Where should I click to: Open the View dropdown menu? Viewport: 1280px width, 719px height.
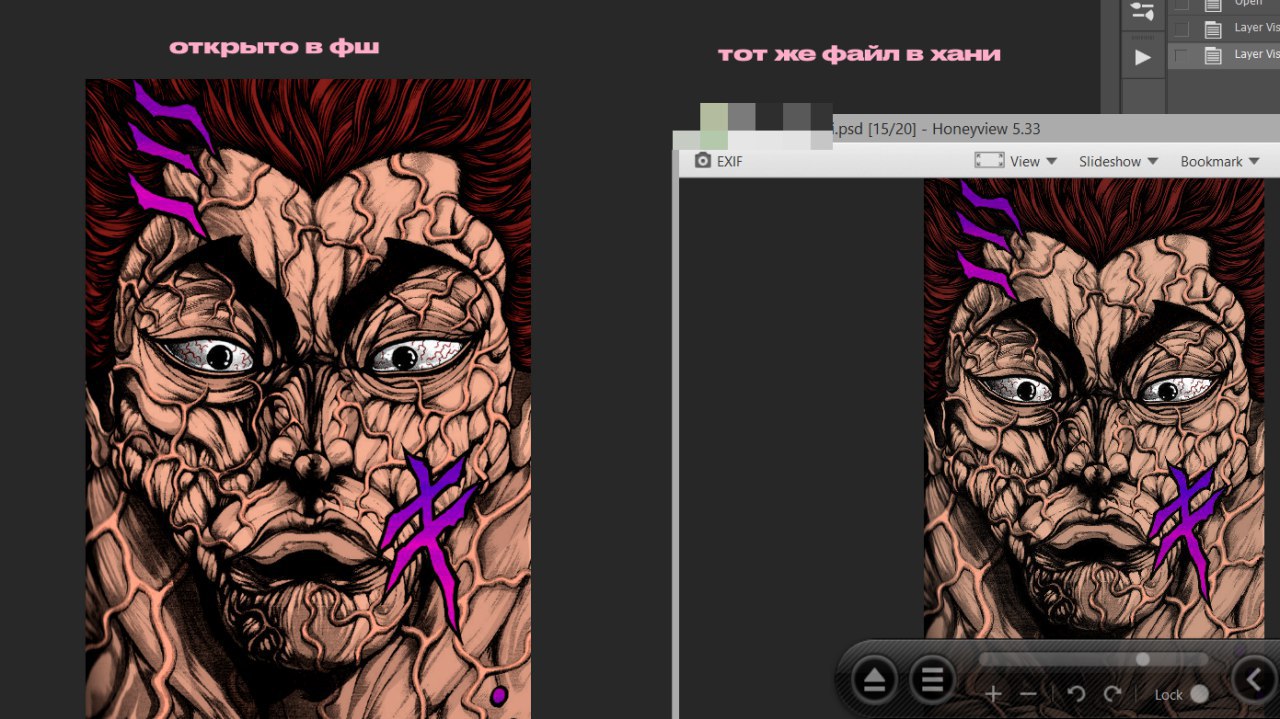1033,161
